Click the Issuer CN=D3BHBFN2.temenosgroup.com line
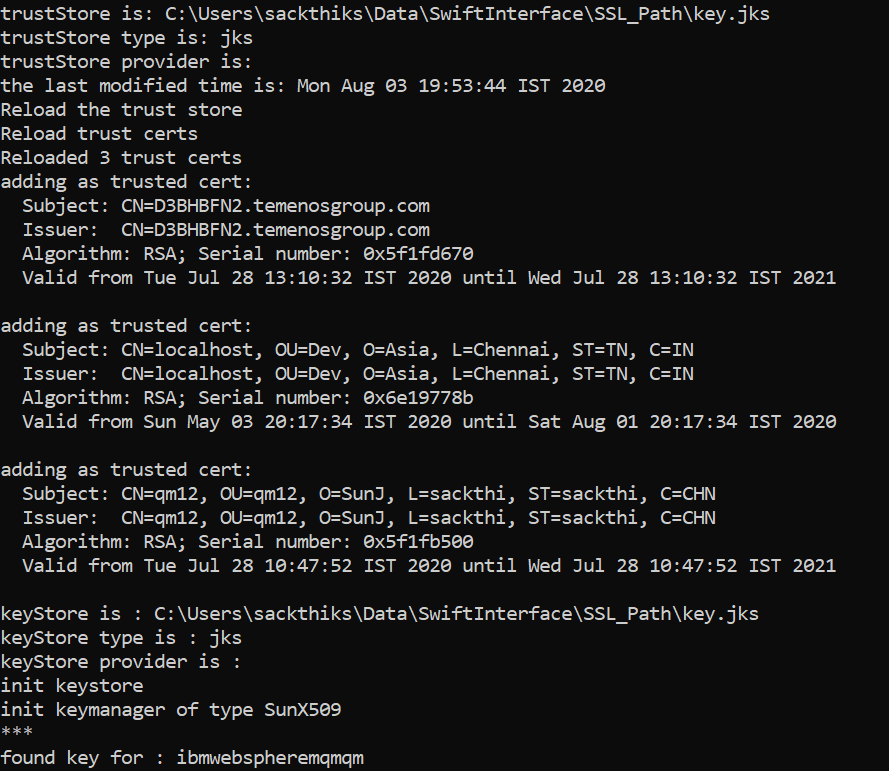The height and width of the screenshot is (771, 889). tap(226, 230)
